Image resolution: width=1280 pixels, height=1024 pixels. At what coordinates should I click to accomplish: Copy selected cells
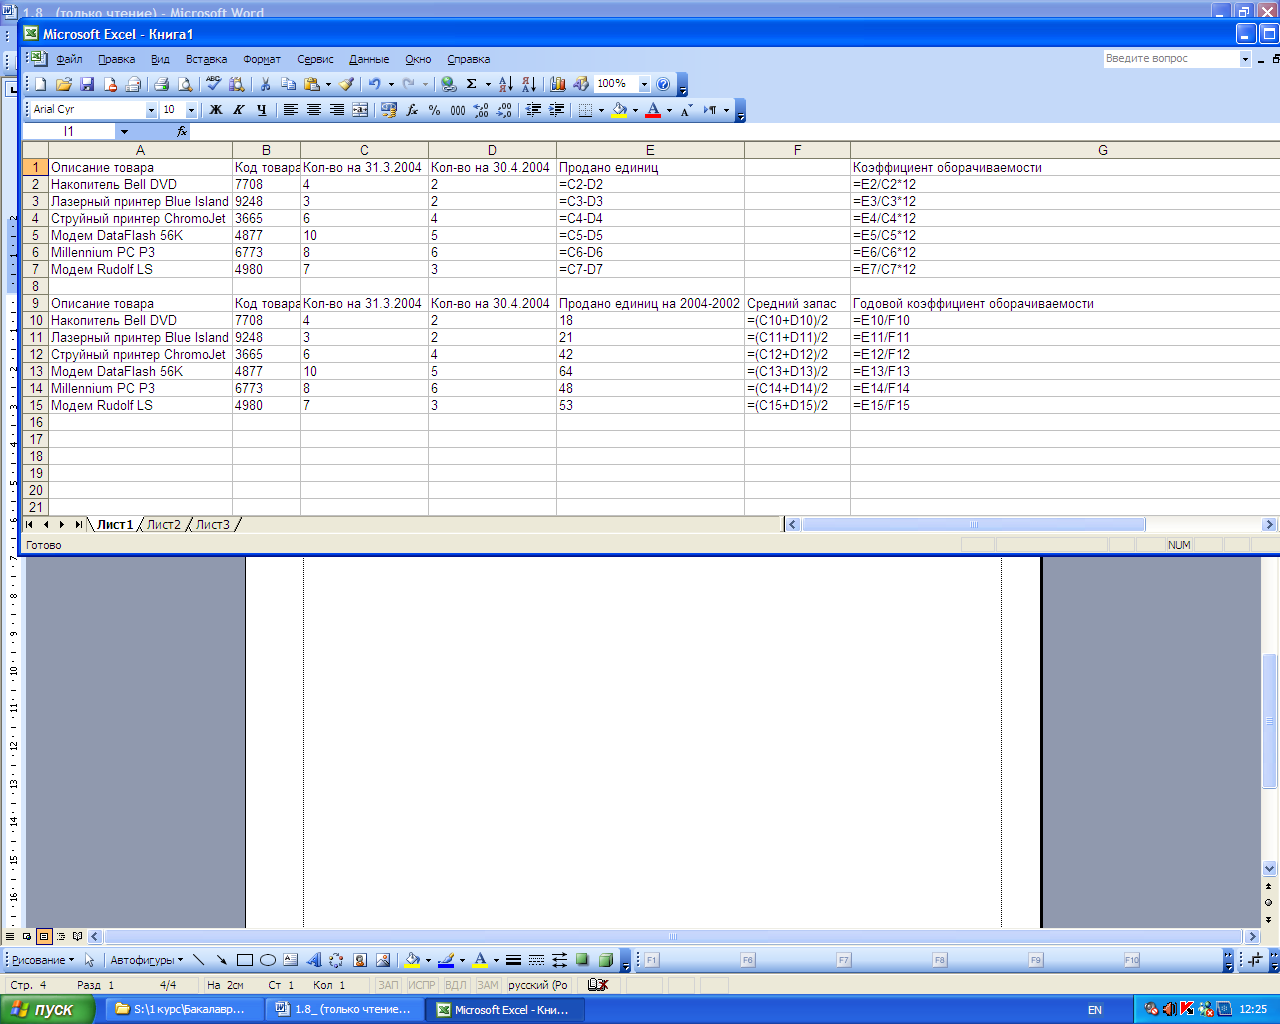[289, 84]
